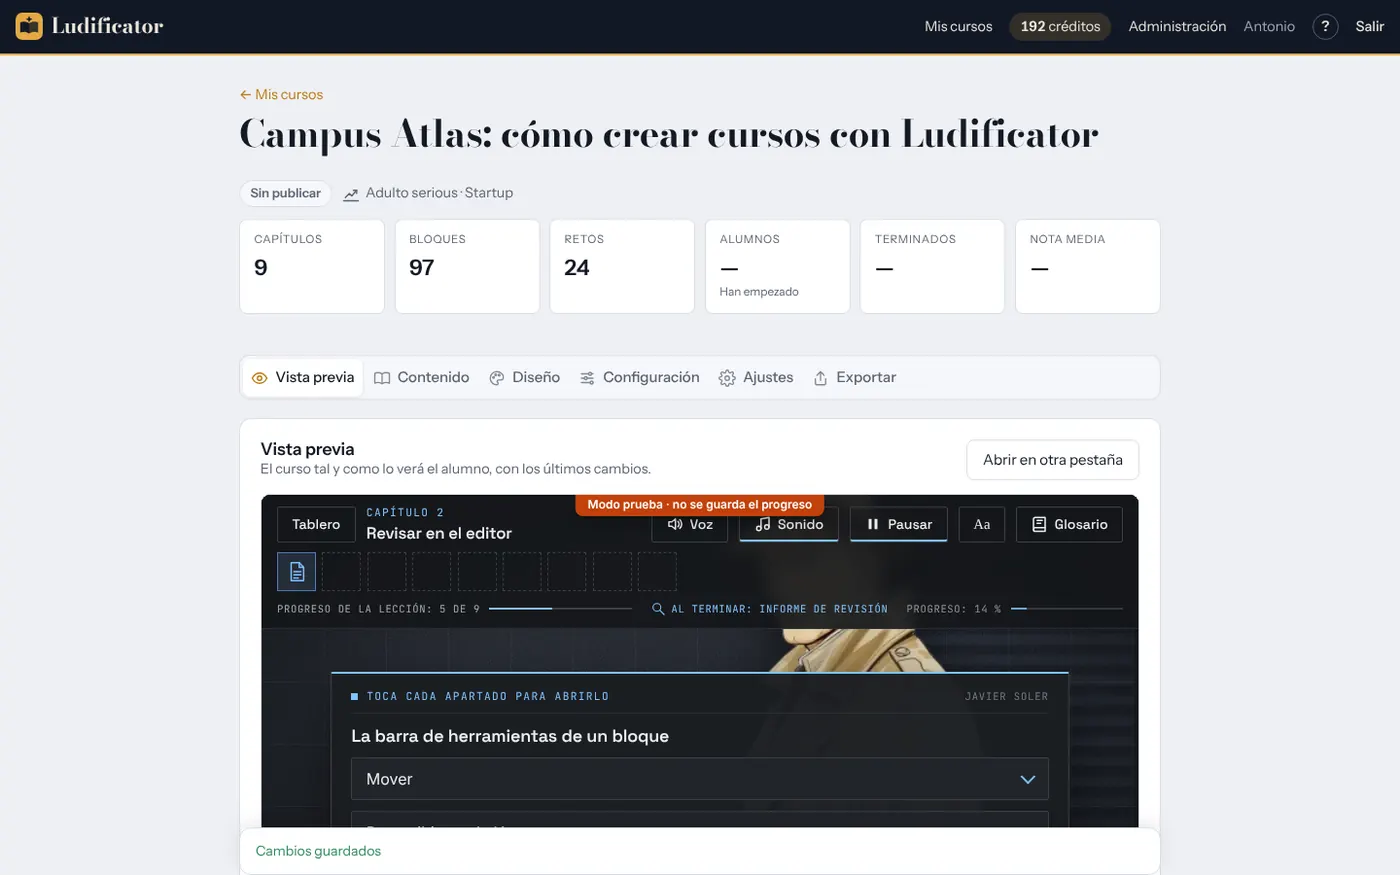Open Mis cursos in the top navigation
This screenshot has width=1400, height=875.
click(x=958, y=27)
